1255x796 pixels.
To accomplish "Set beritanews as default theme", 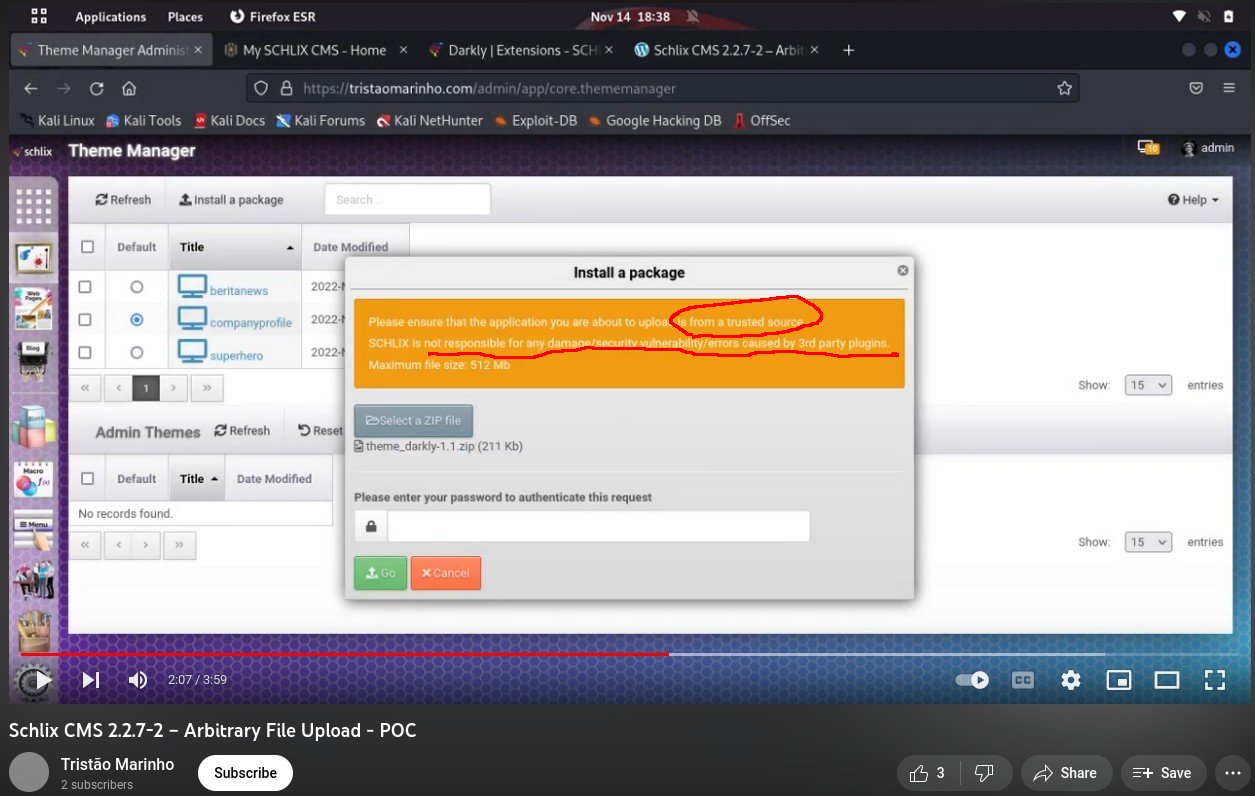I will 137,287.
